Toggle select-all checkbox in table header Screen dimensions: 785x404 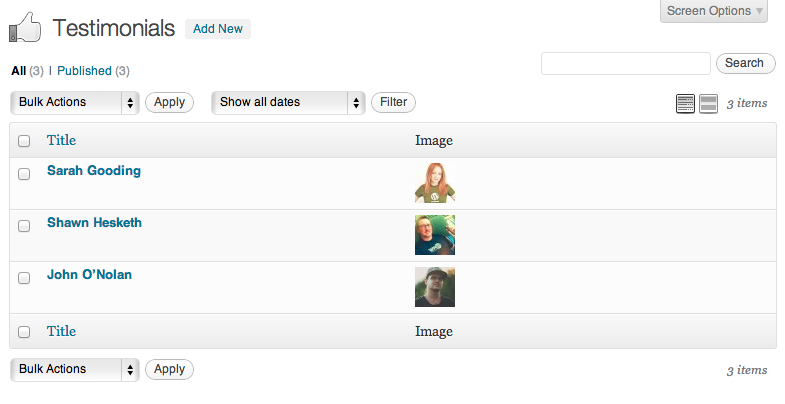(x=24, y=141)
